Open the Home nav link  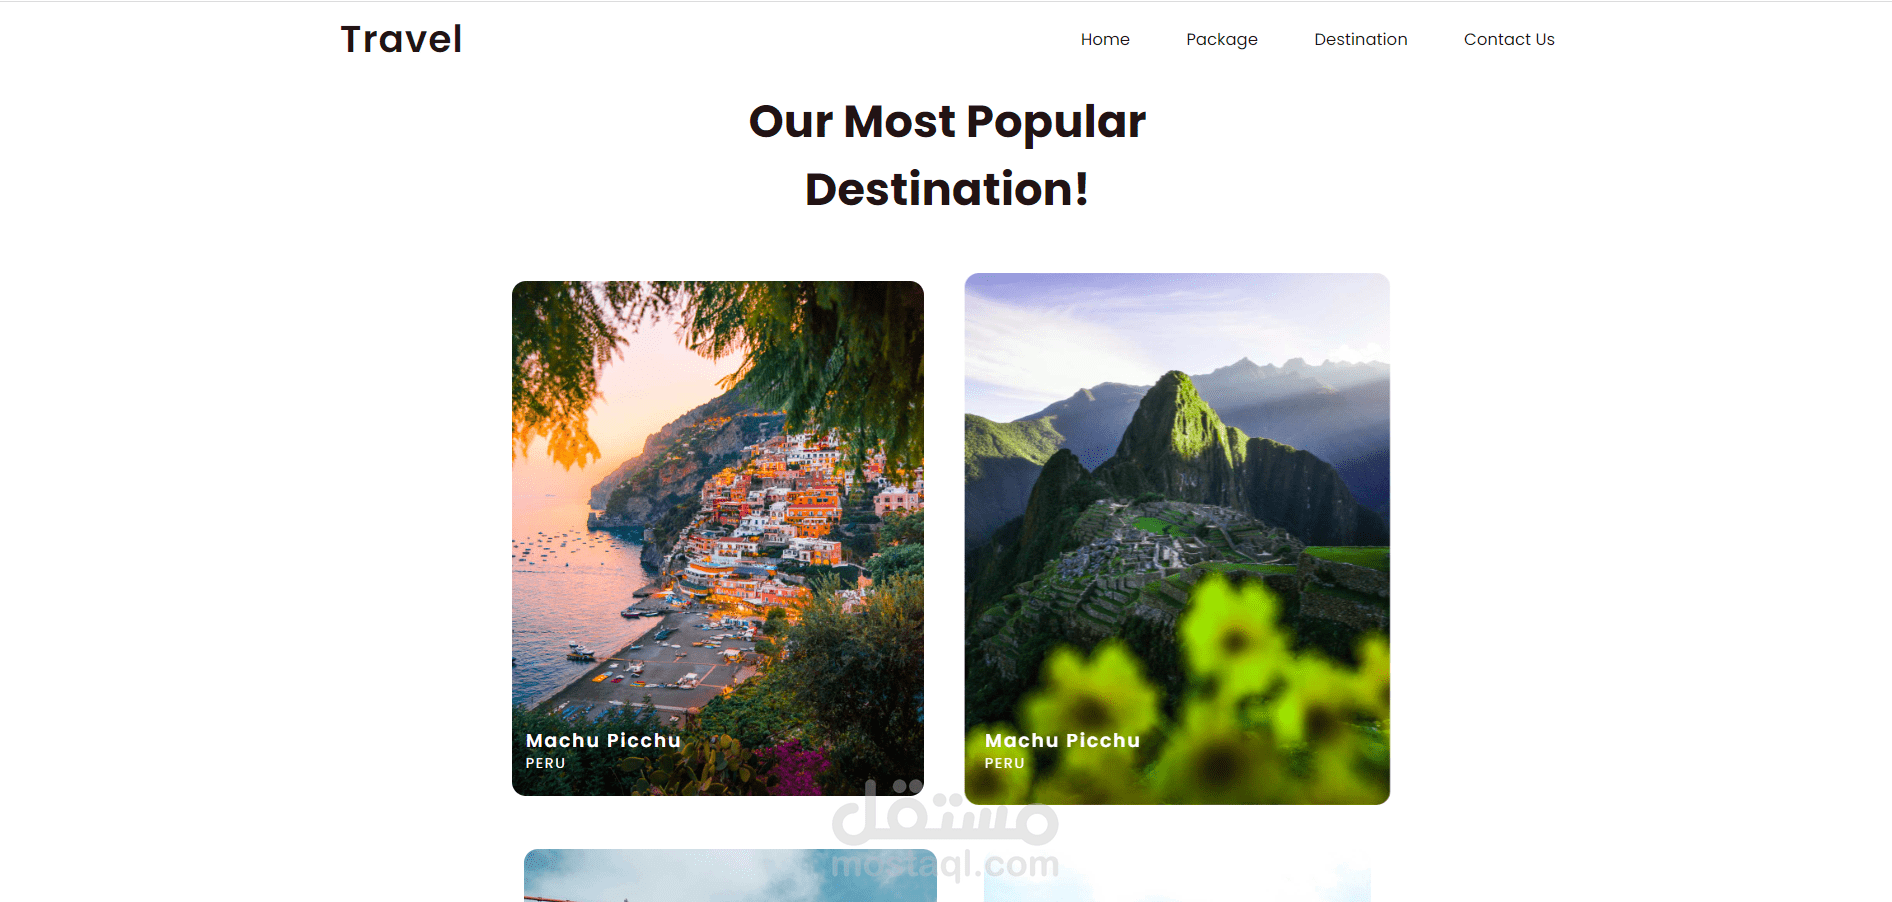pos(1105,39)
